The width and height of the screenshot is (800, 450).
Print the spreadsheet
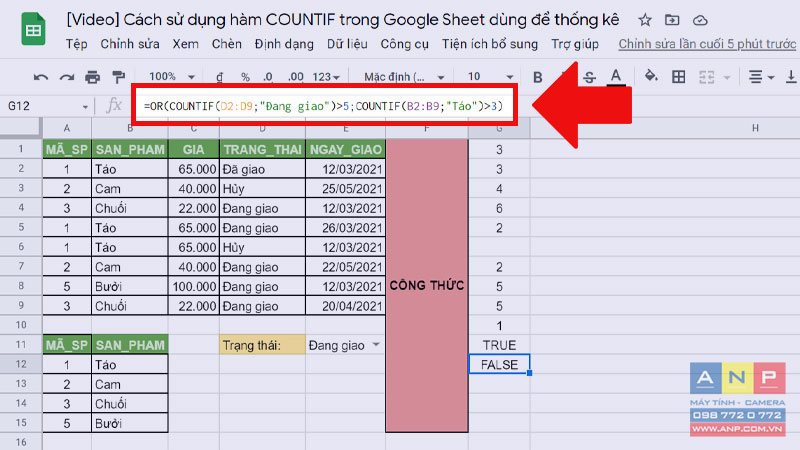92,77
